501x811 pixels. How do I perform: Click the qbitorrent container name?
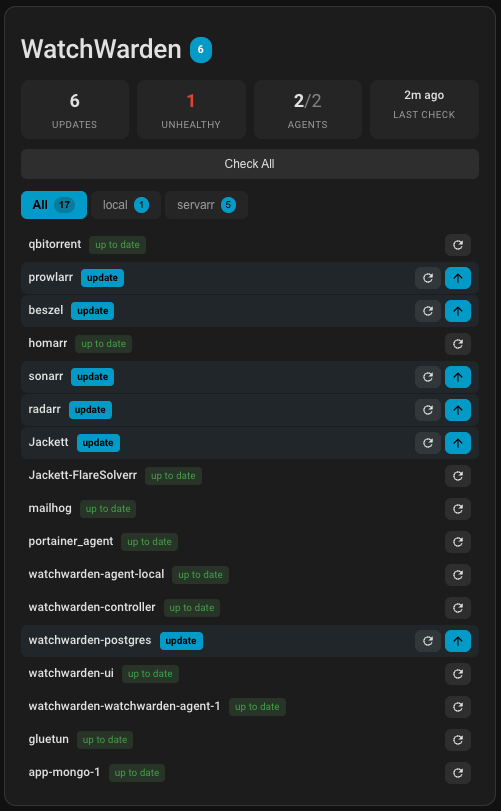55,244
